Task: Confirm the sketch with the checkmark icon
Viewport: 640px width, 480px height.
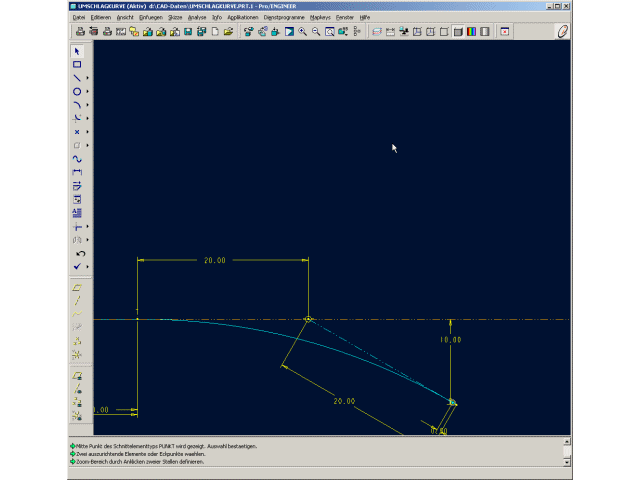Action: click(77, 267)
